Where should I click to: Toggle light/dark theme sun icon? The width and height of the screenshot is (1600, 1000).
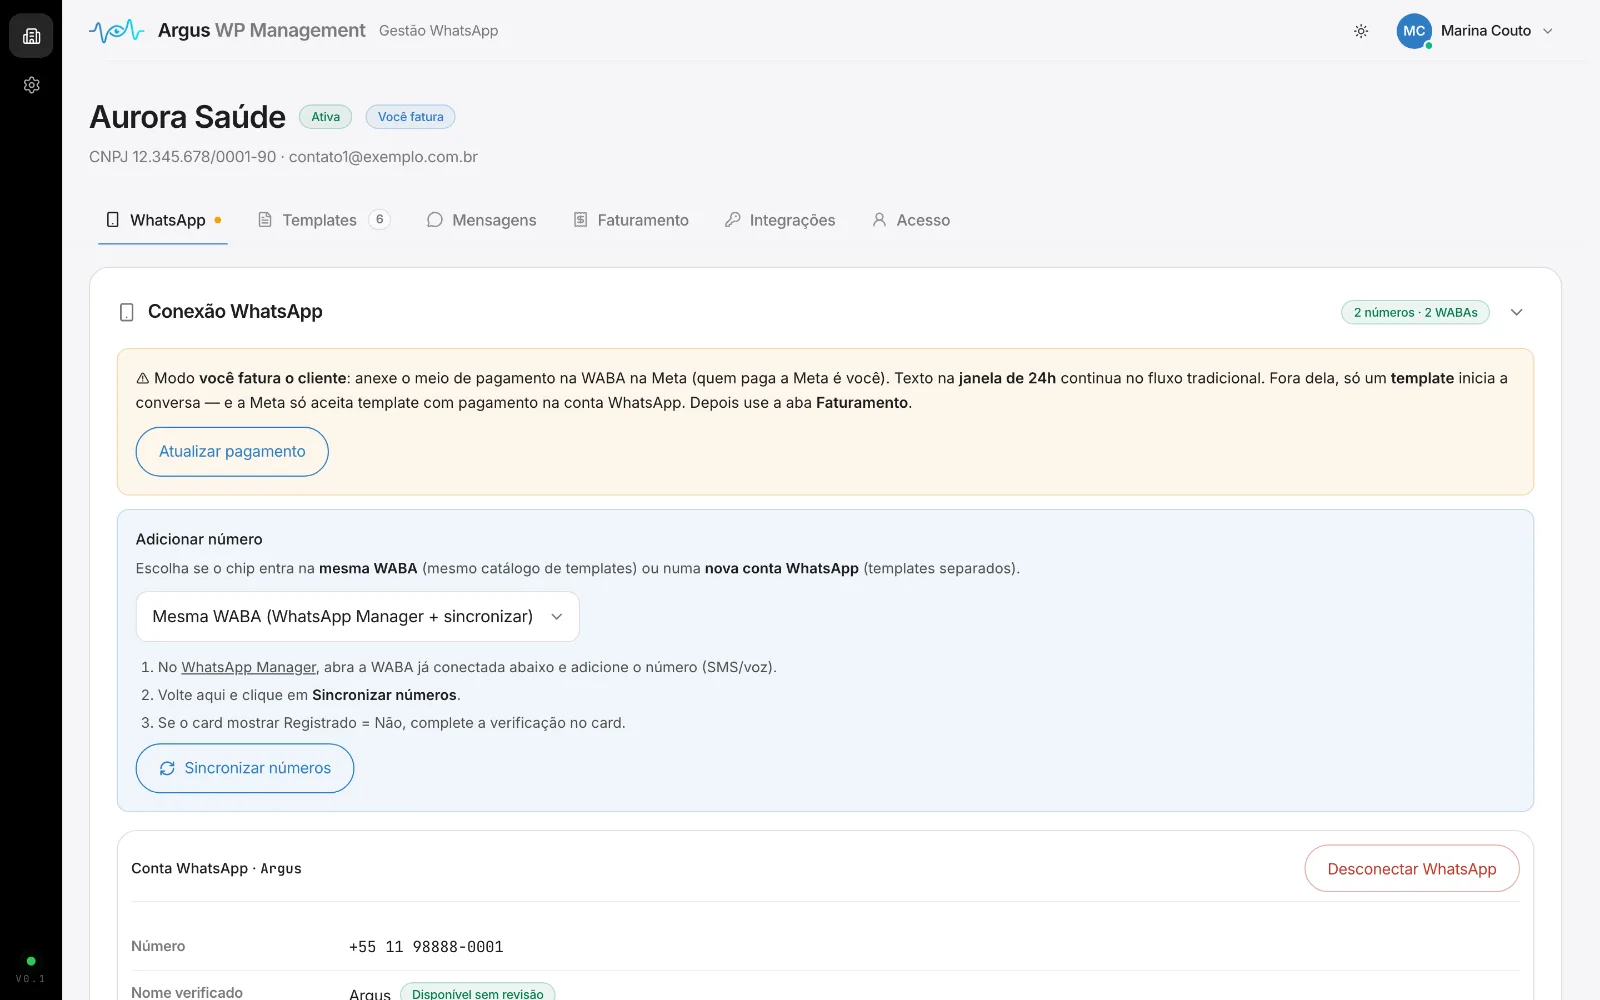coord(1361,31)
